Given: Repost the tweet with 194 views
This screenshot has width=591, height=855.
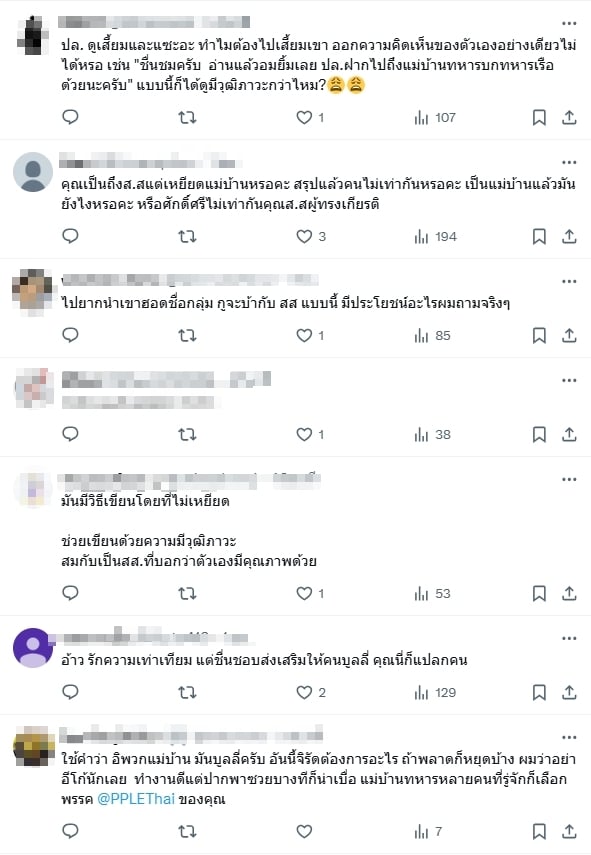Looking at the screenshot, I should point(187,236).
